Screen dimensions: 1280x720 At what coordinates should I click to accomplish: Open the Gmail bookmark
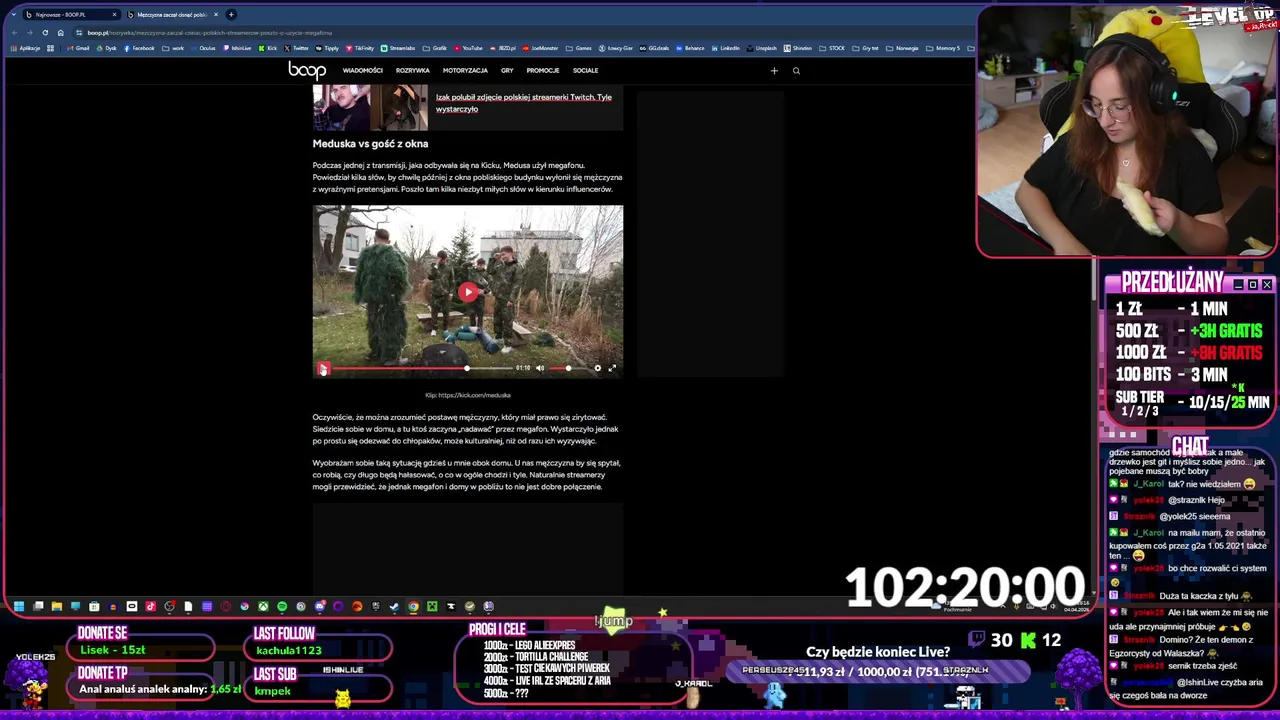pos(77,48)
